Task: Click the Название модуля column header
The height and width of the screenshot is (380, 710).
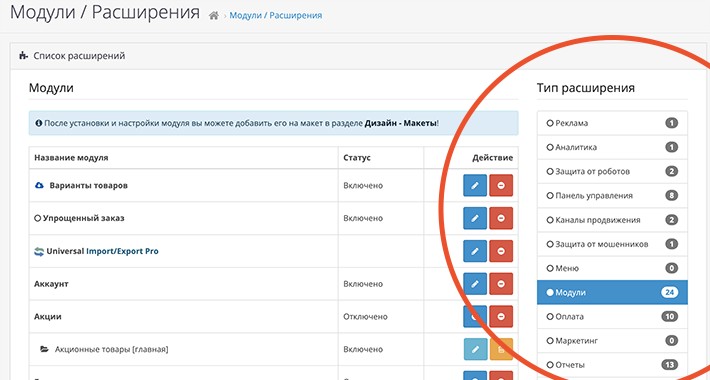Action: click(71, 158)
